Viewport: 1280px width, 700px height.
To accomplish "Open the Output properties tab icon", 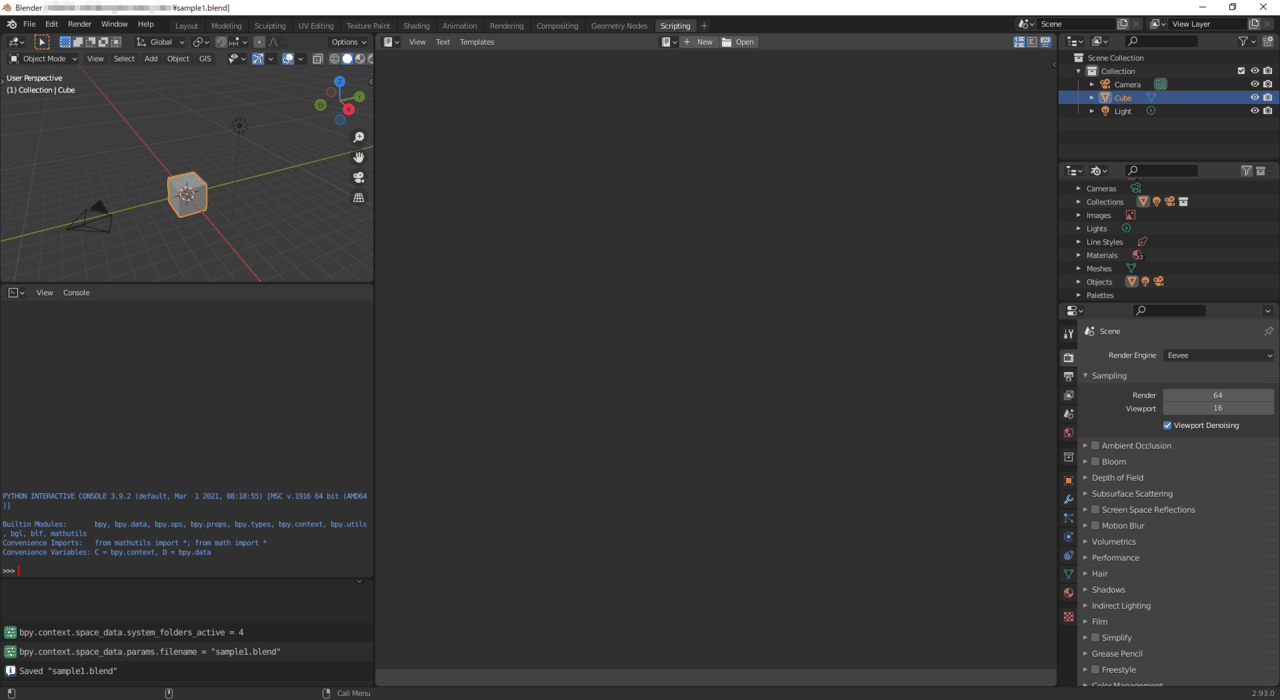I will coord(1068,376).
